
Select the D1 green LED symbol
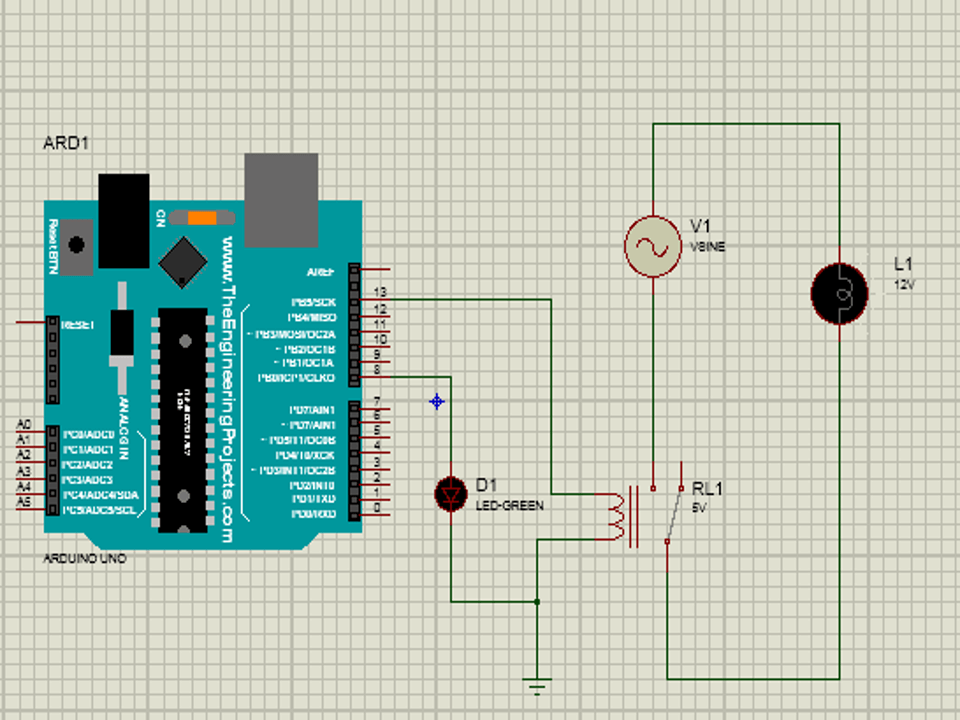click(451, 493)
